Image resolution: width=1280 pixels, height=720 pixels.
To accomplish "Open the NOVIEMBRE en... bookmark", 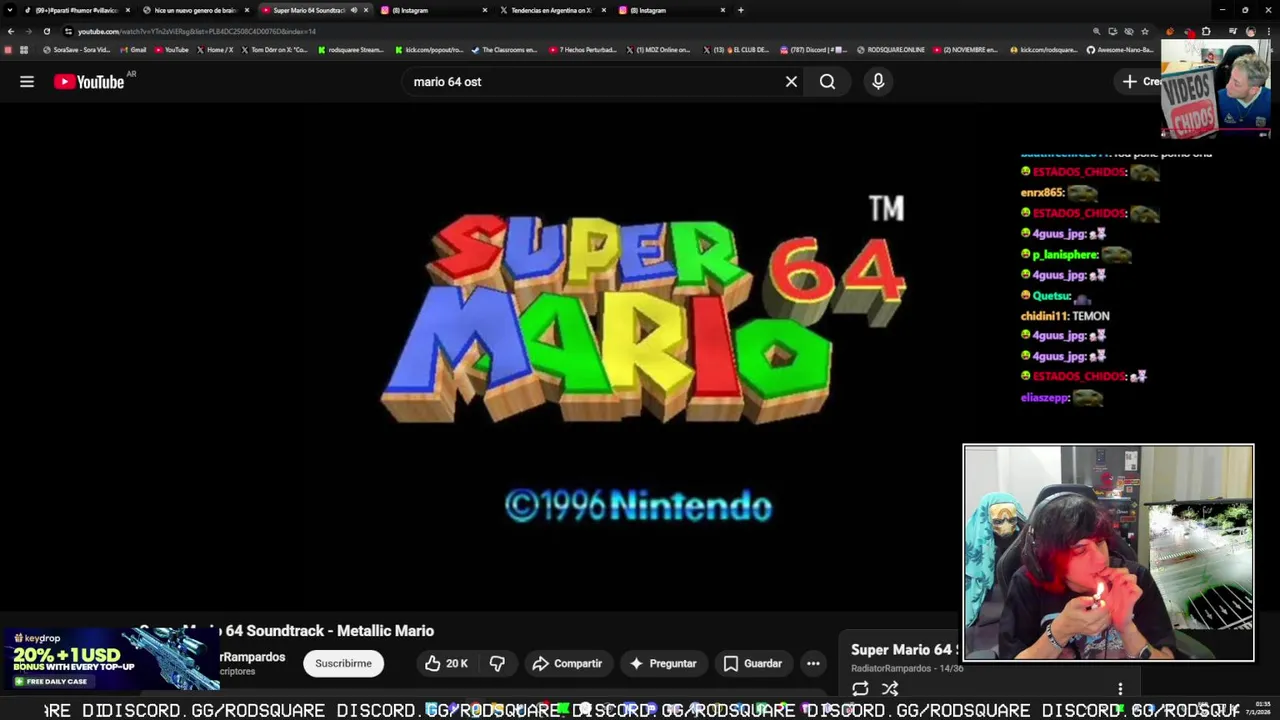I will click(x=967, y=50).
